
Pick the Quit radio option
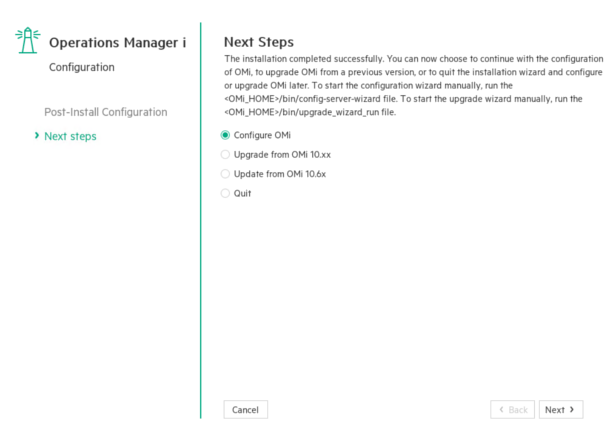pyautogui.click(x=225, y=193)
